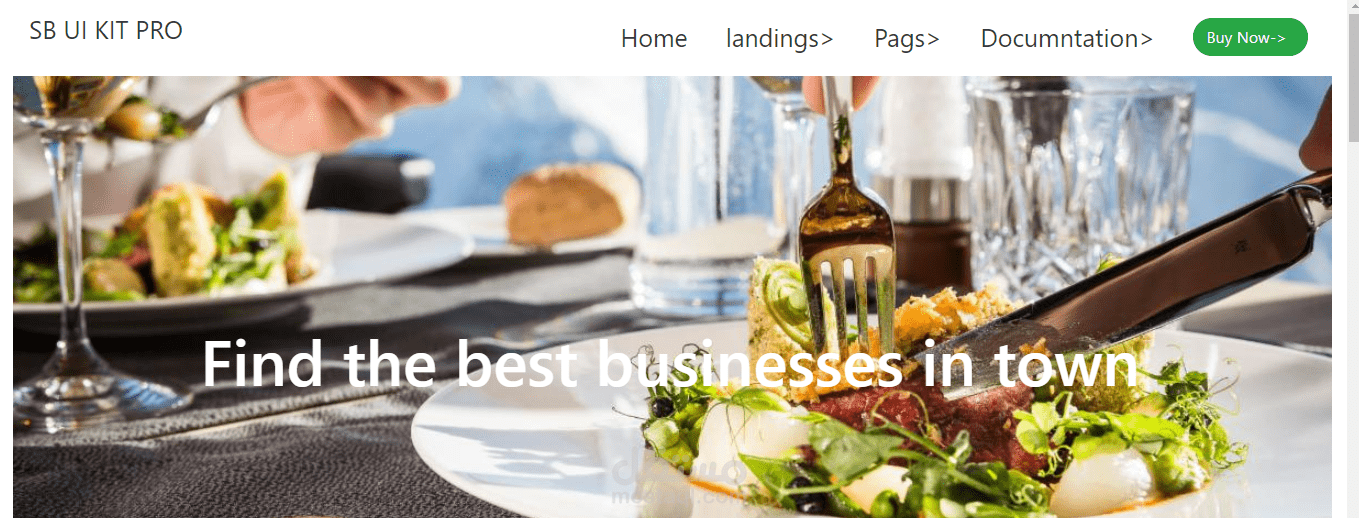Click the word 'town' in the headline
The width and height of the screenshot is (1359, 518).
pyautogui.click(x=1066, y=366)
